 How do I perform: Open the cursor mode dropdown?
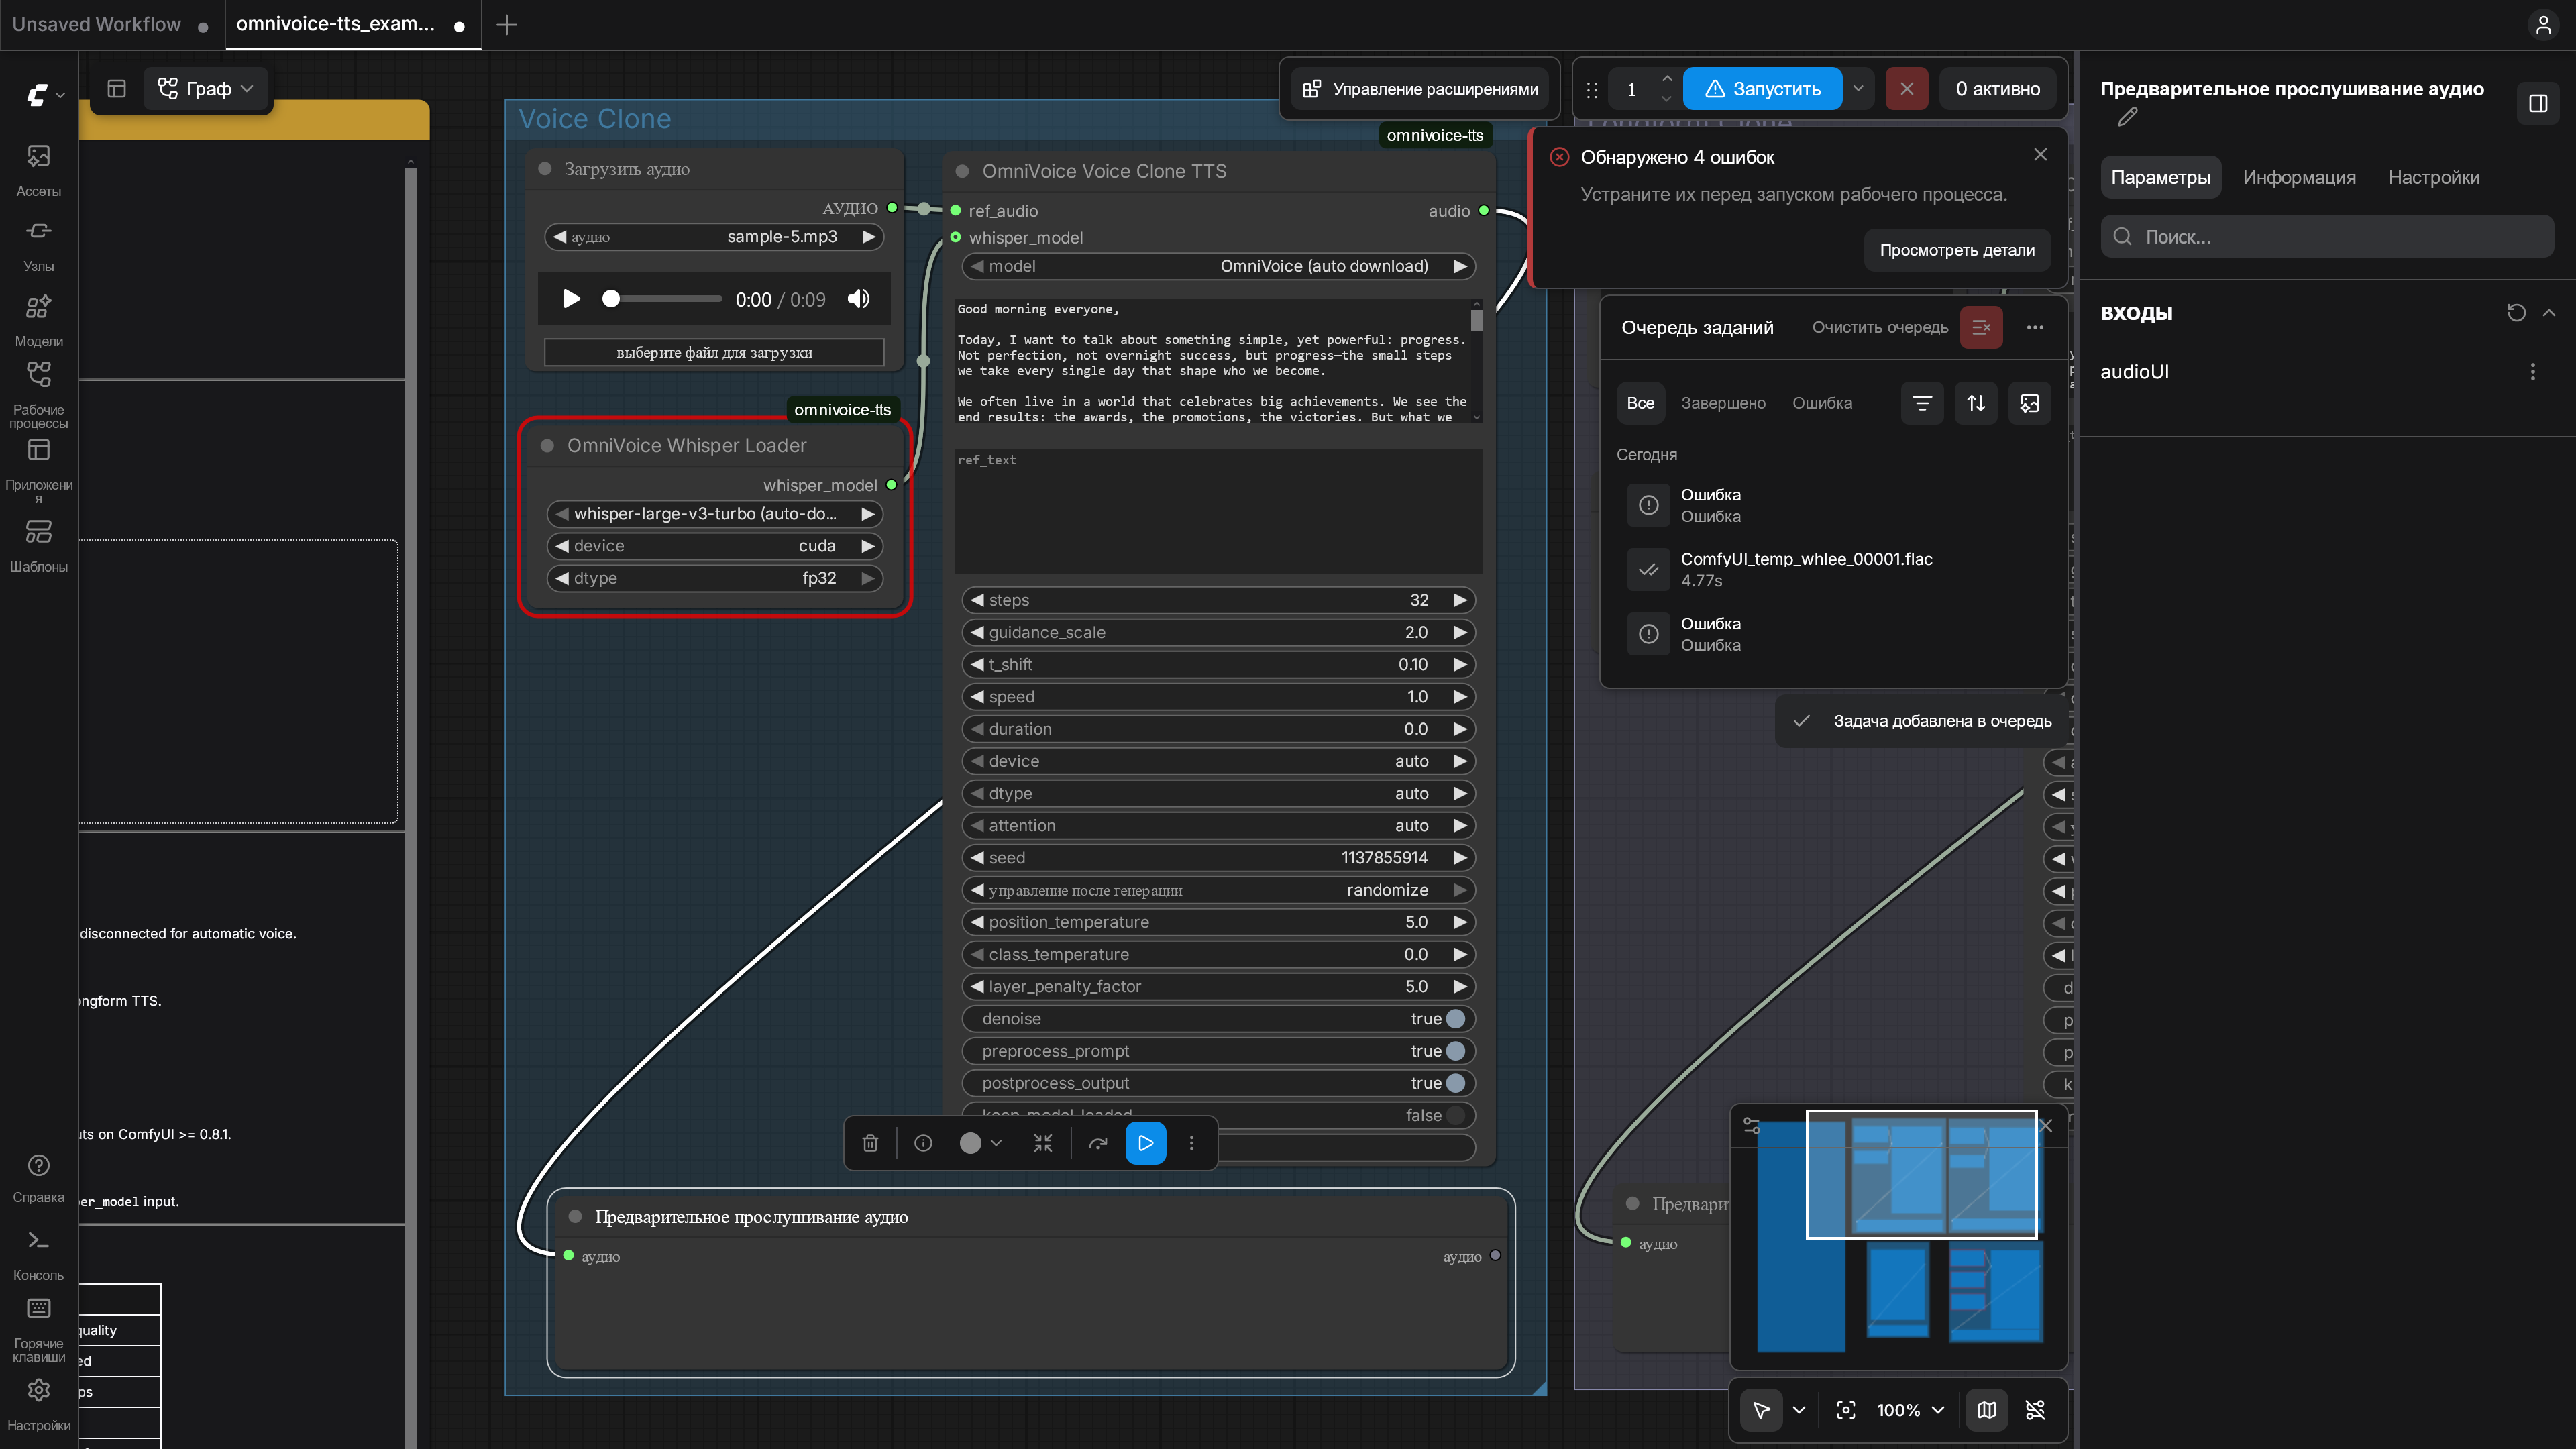pyautogui.click(x=1799, y=1410)
